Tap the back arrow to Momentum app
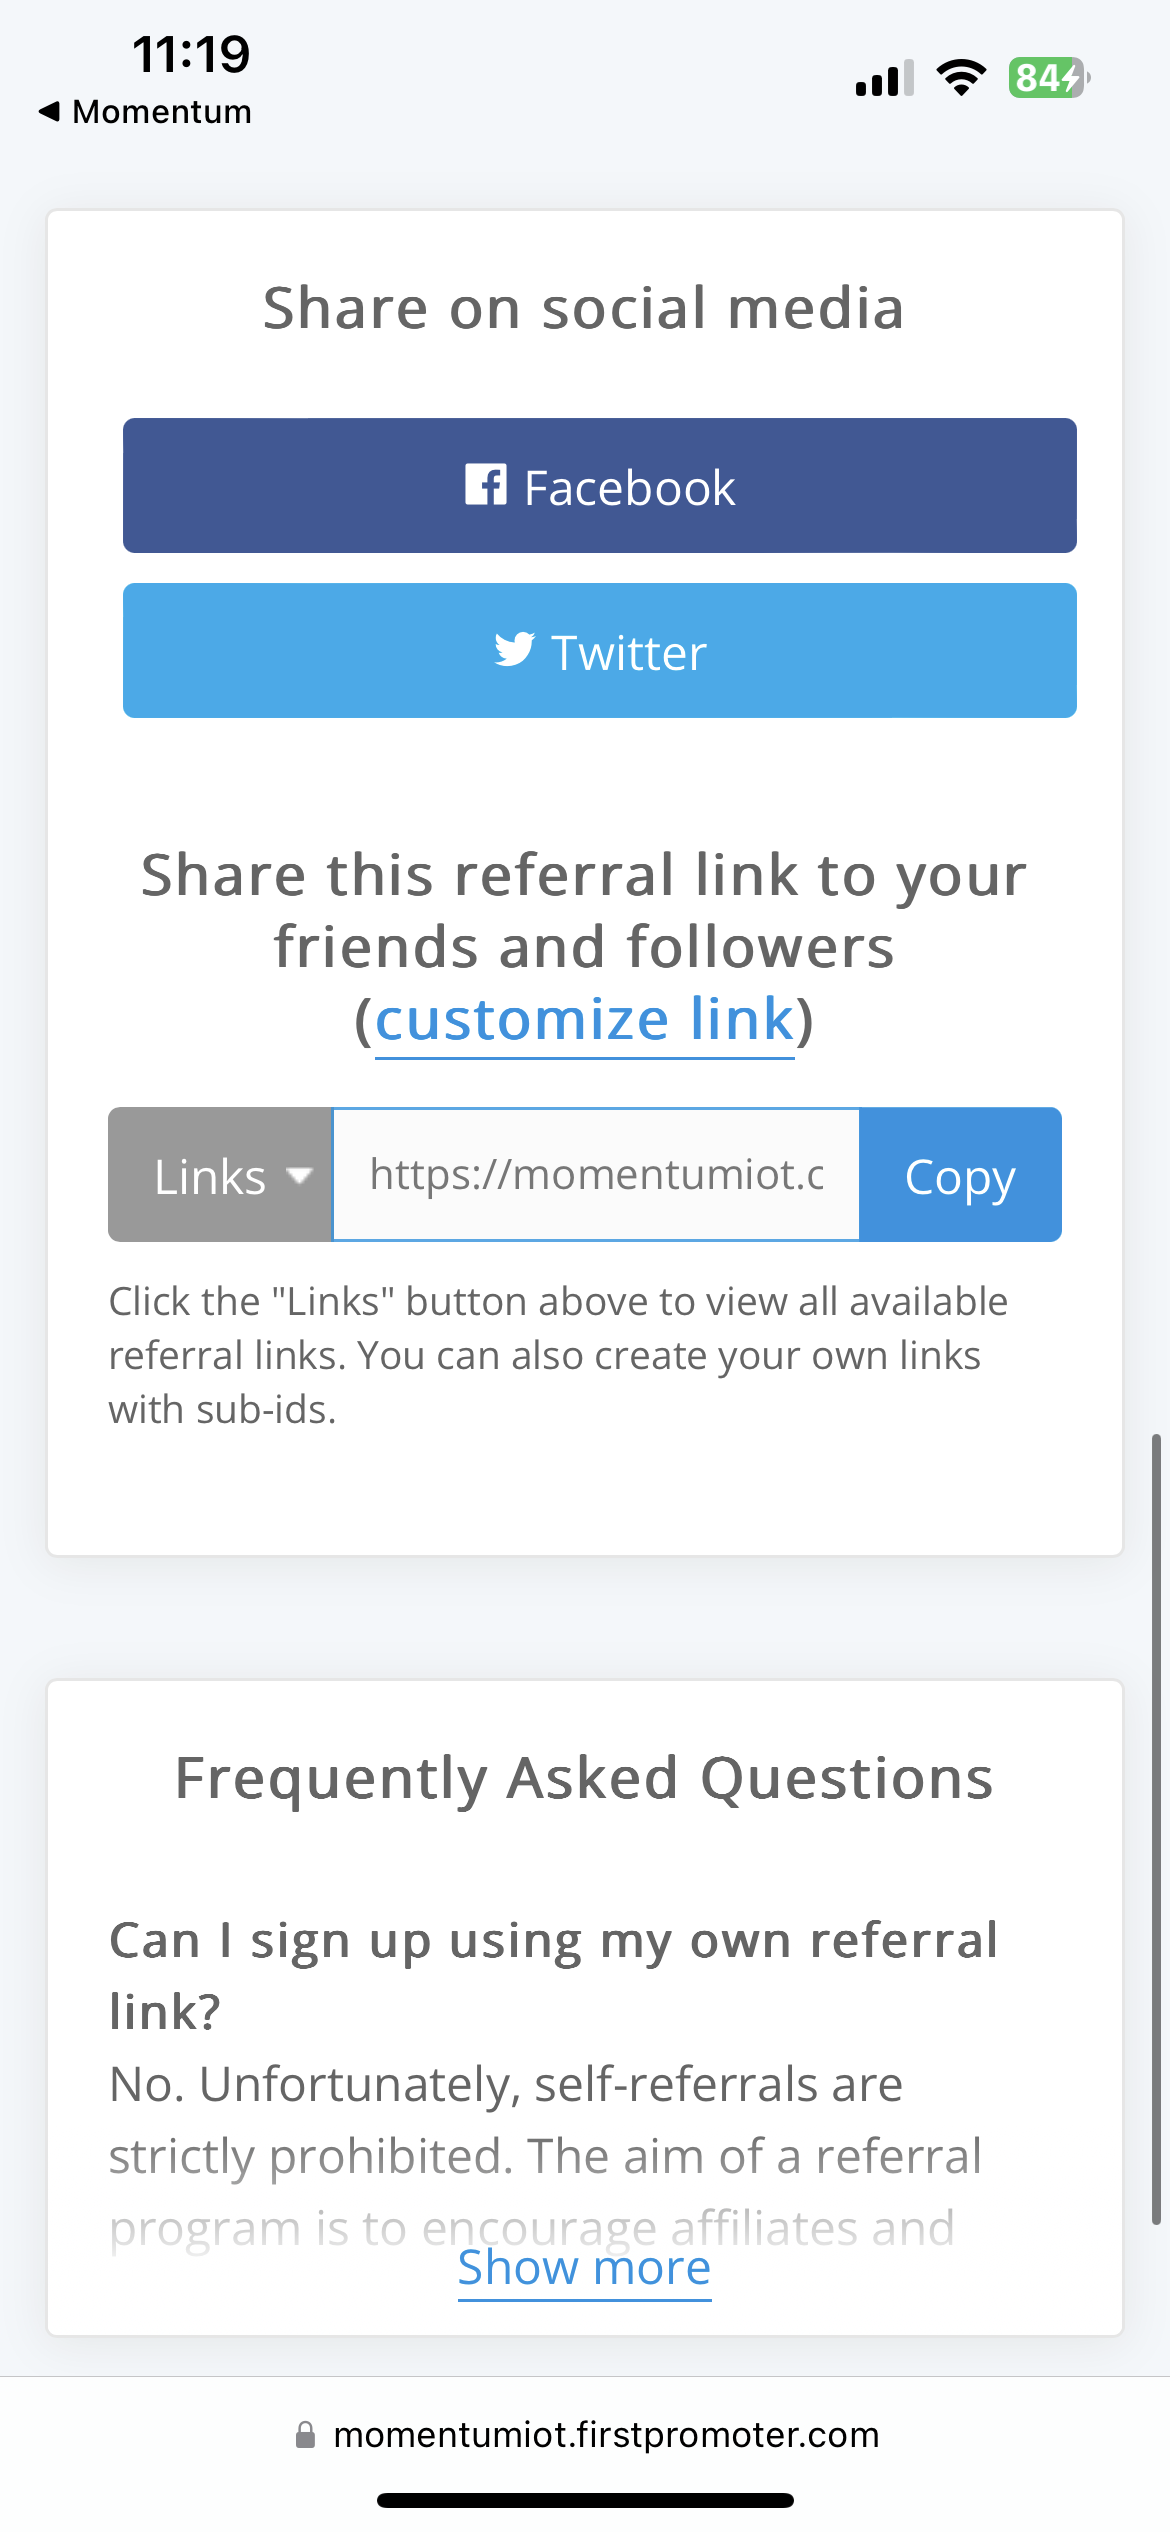Image resolution: width=1170 pixels, height=2532 pixels. point(50,111)
